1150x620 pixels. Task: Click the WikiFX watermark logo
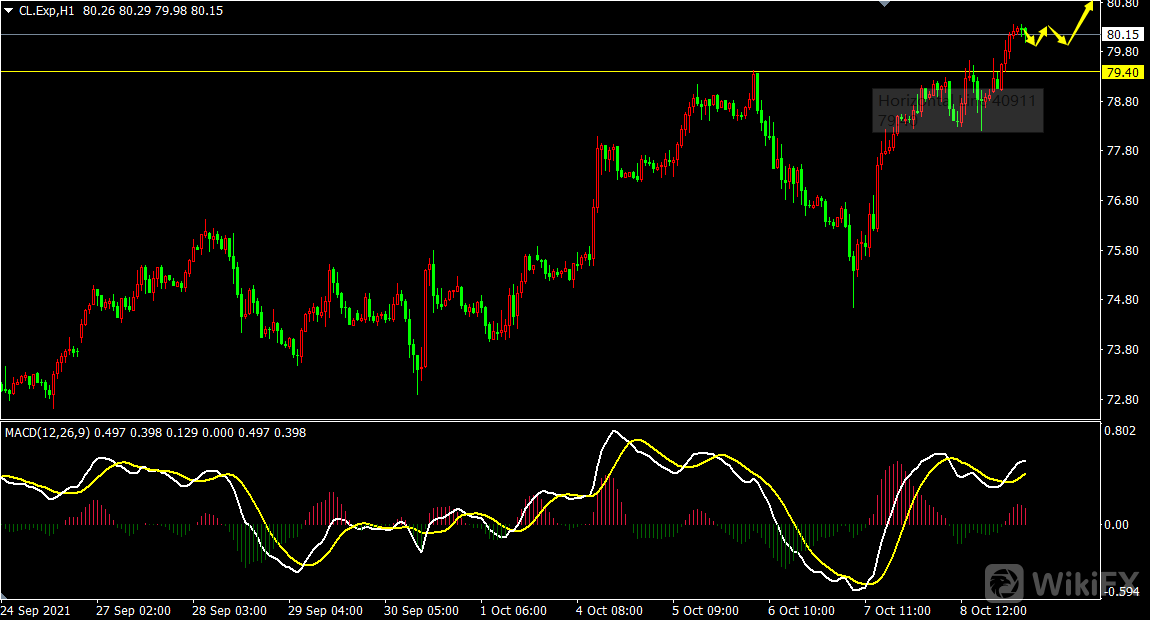1061,582
